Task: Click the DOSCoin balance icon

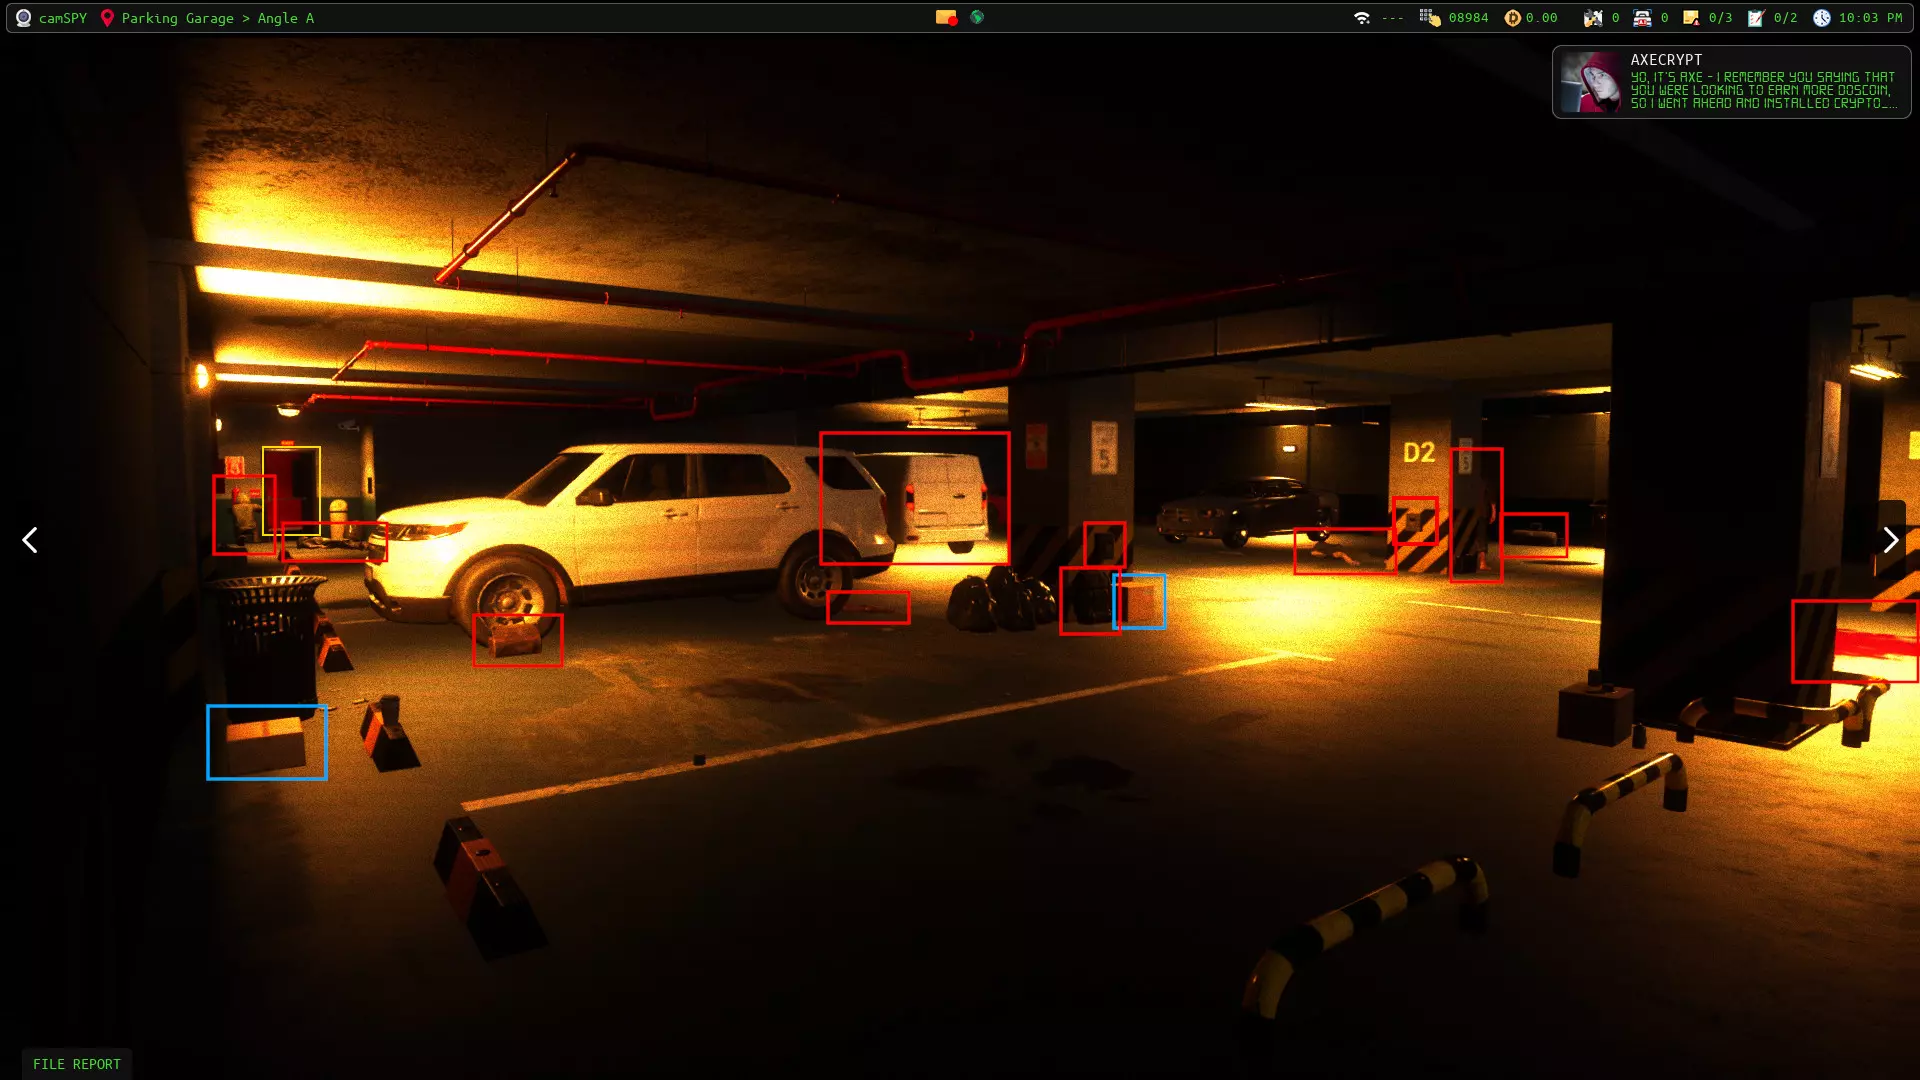Action: point(1512,18)
